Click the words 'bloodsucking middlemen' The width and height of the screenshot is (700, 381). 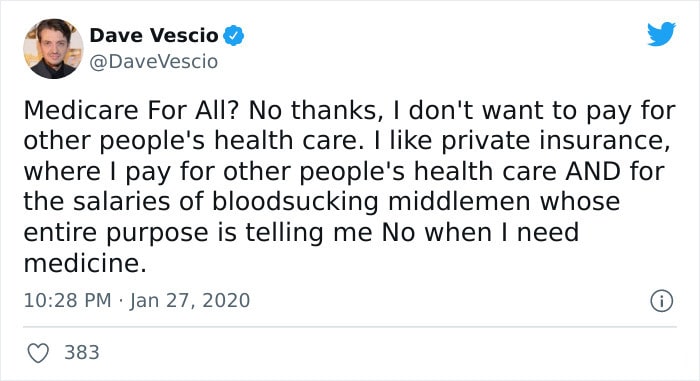371,202
